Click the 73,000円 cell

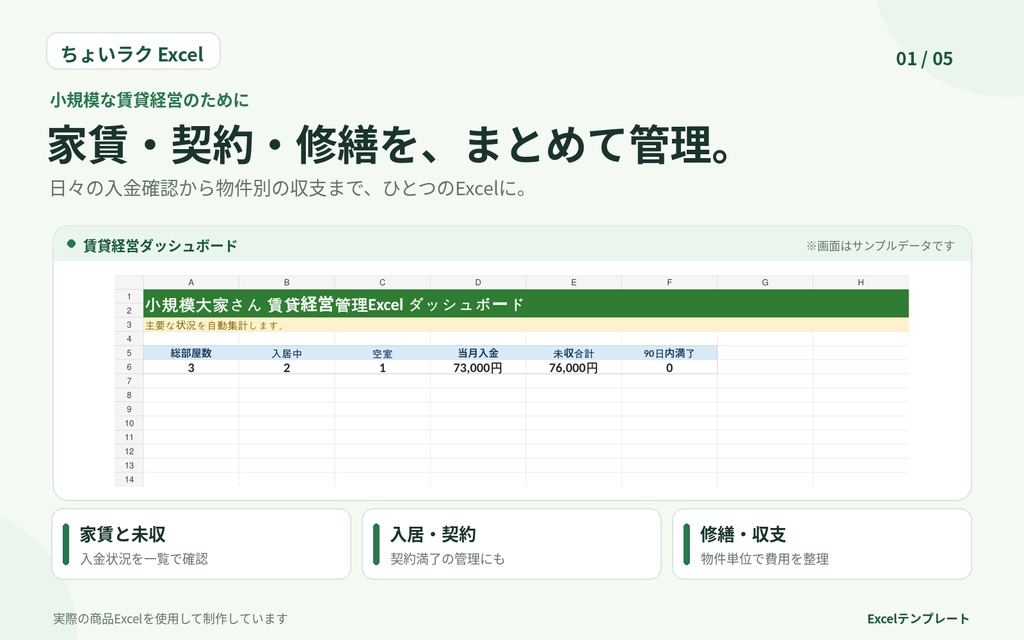click(478, 367)
